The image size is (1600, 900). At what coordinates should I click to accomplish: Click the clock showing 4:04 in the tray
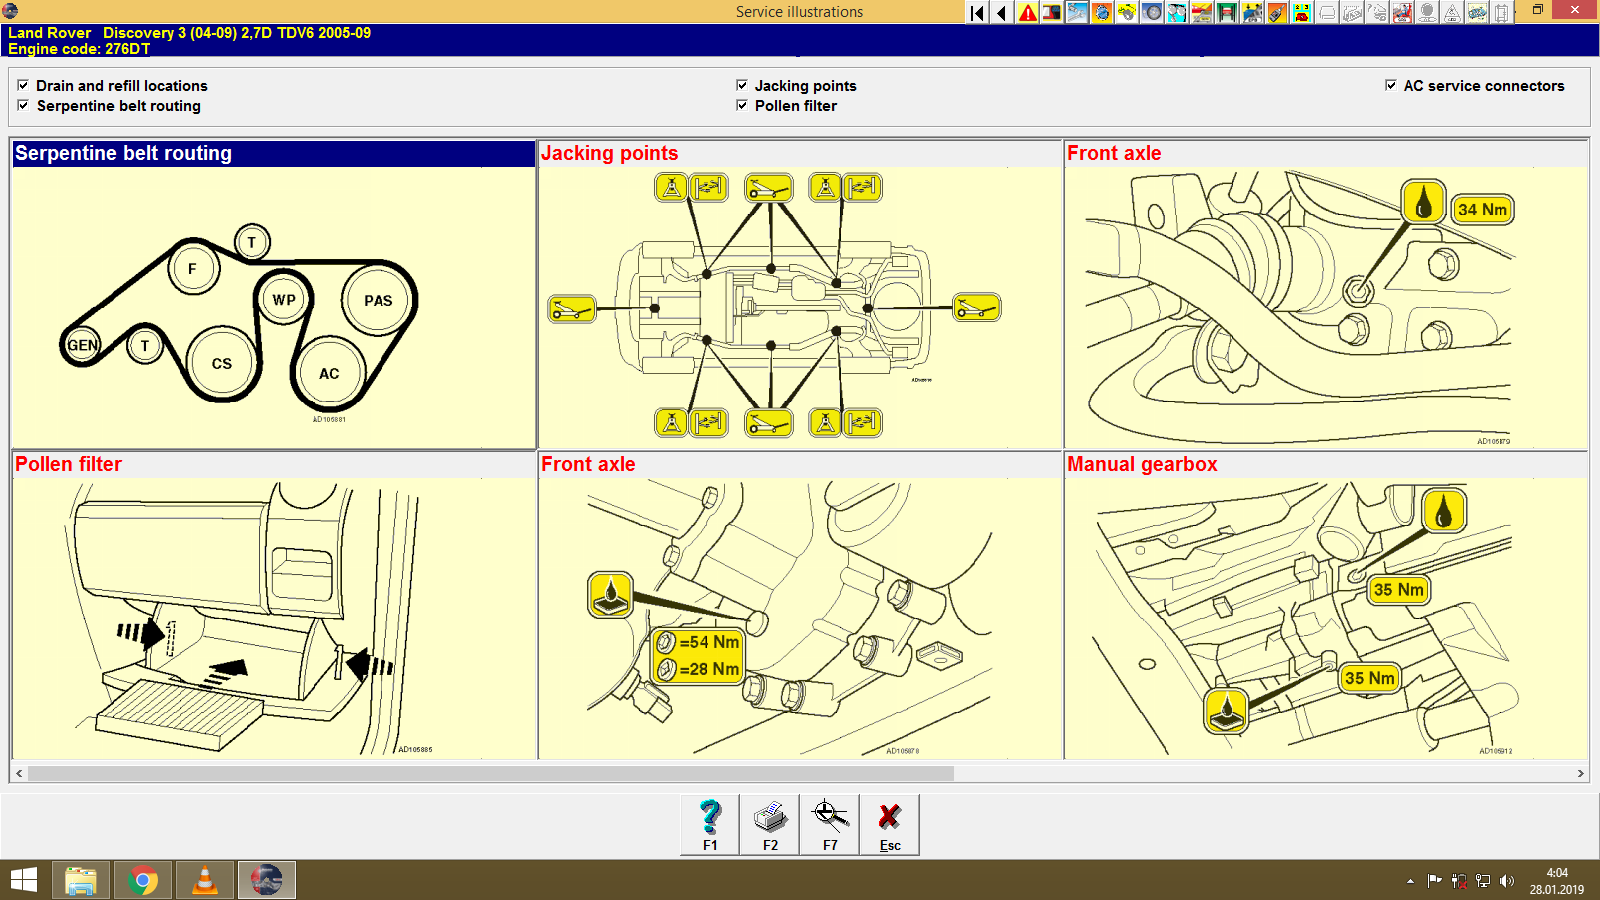(1554, 880)
